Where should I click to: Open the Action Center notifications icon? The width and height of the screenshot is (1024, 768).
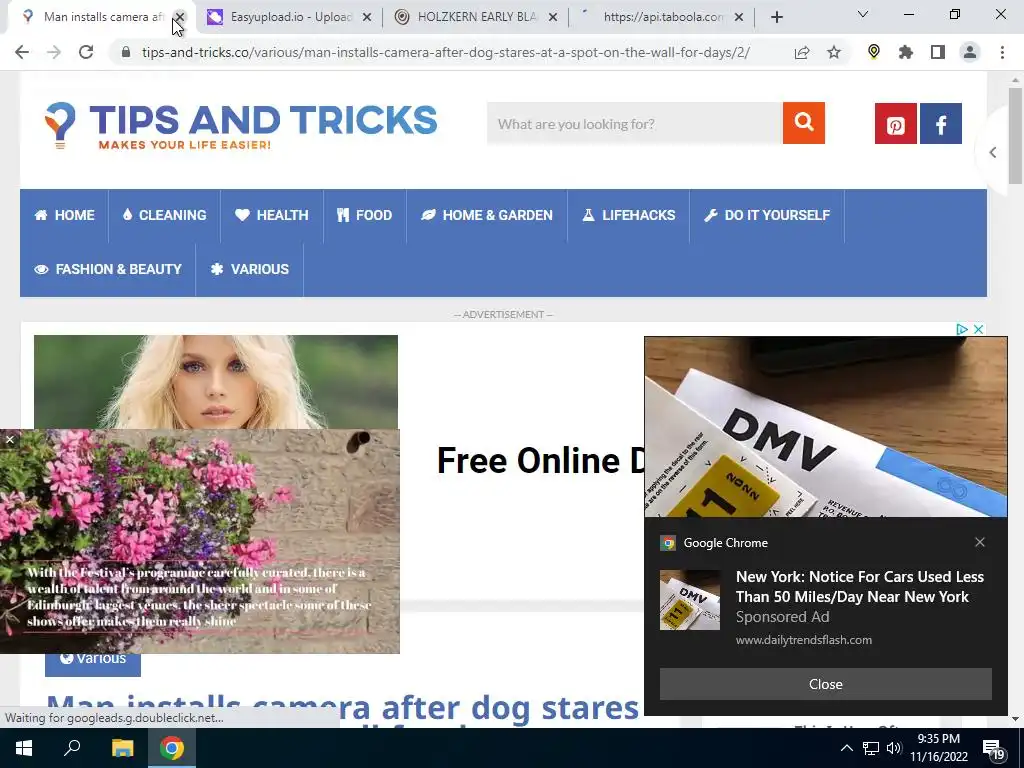[x=993, y=748]
